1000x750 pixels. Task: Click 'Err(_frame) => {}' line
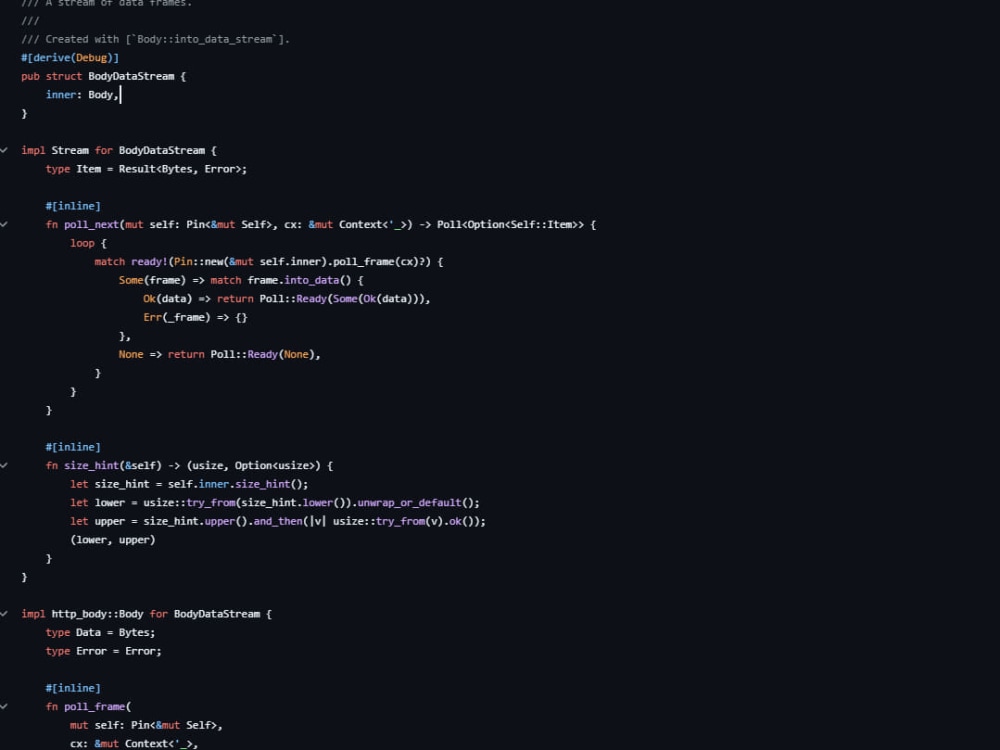click(x=195, y=317)
